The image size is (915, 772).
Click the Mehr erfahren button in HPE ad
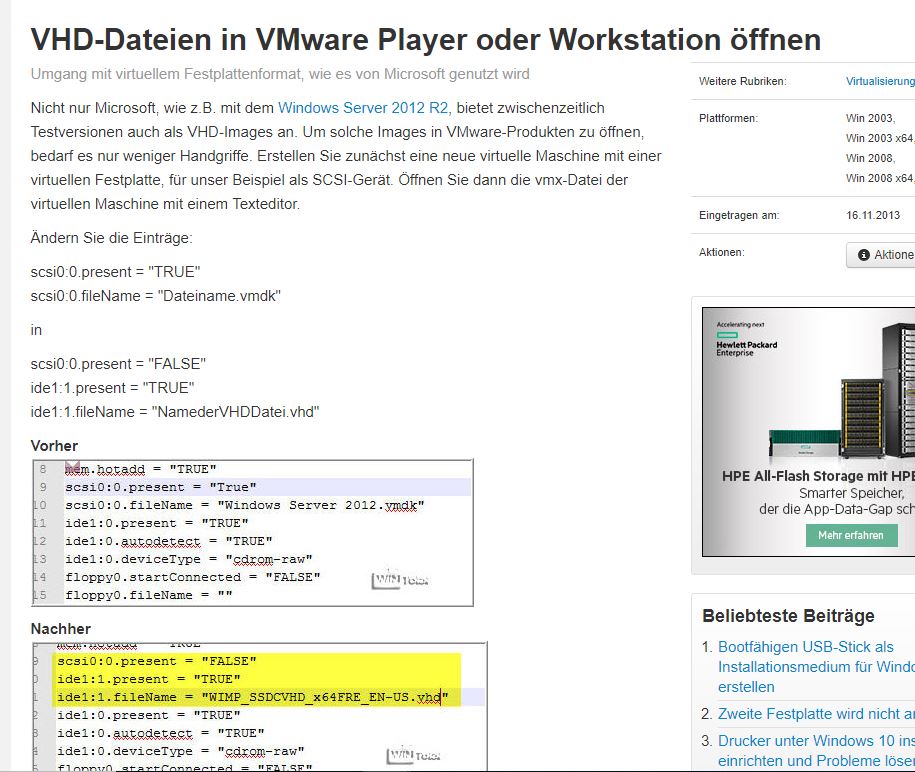pos(851,535)
